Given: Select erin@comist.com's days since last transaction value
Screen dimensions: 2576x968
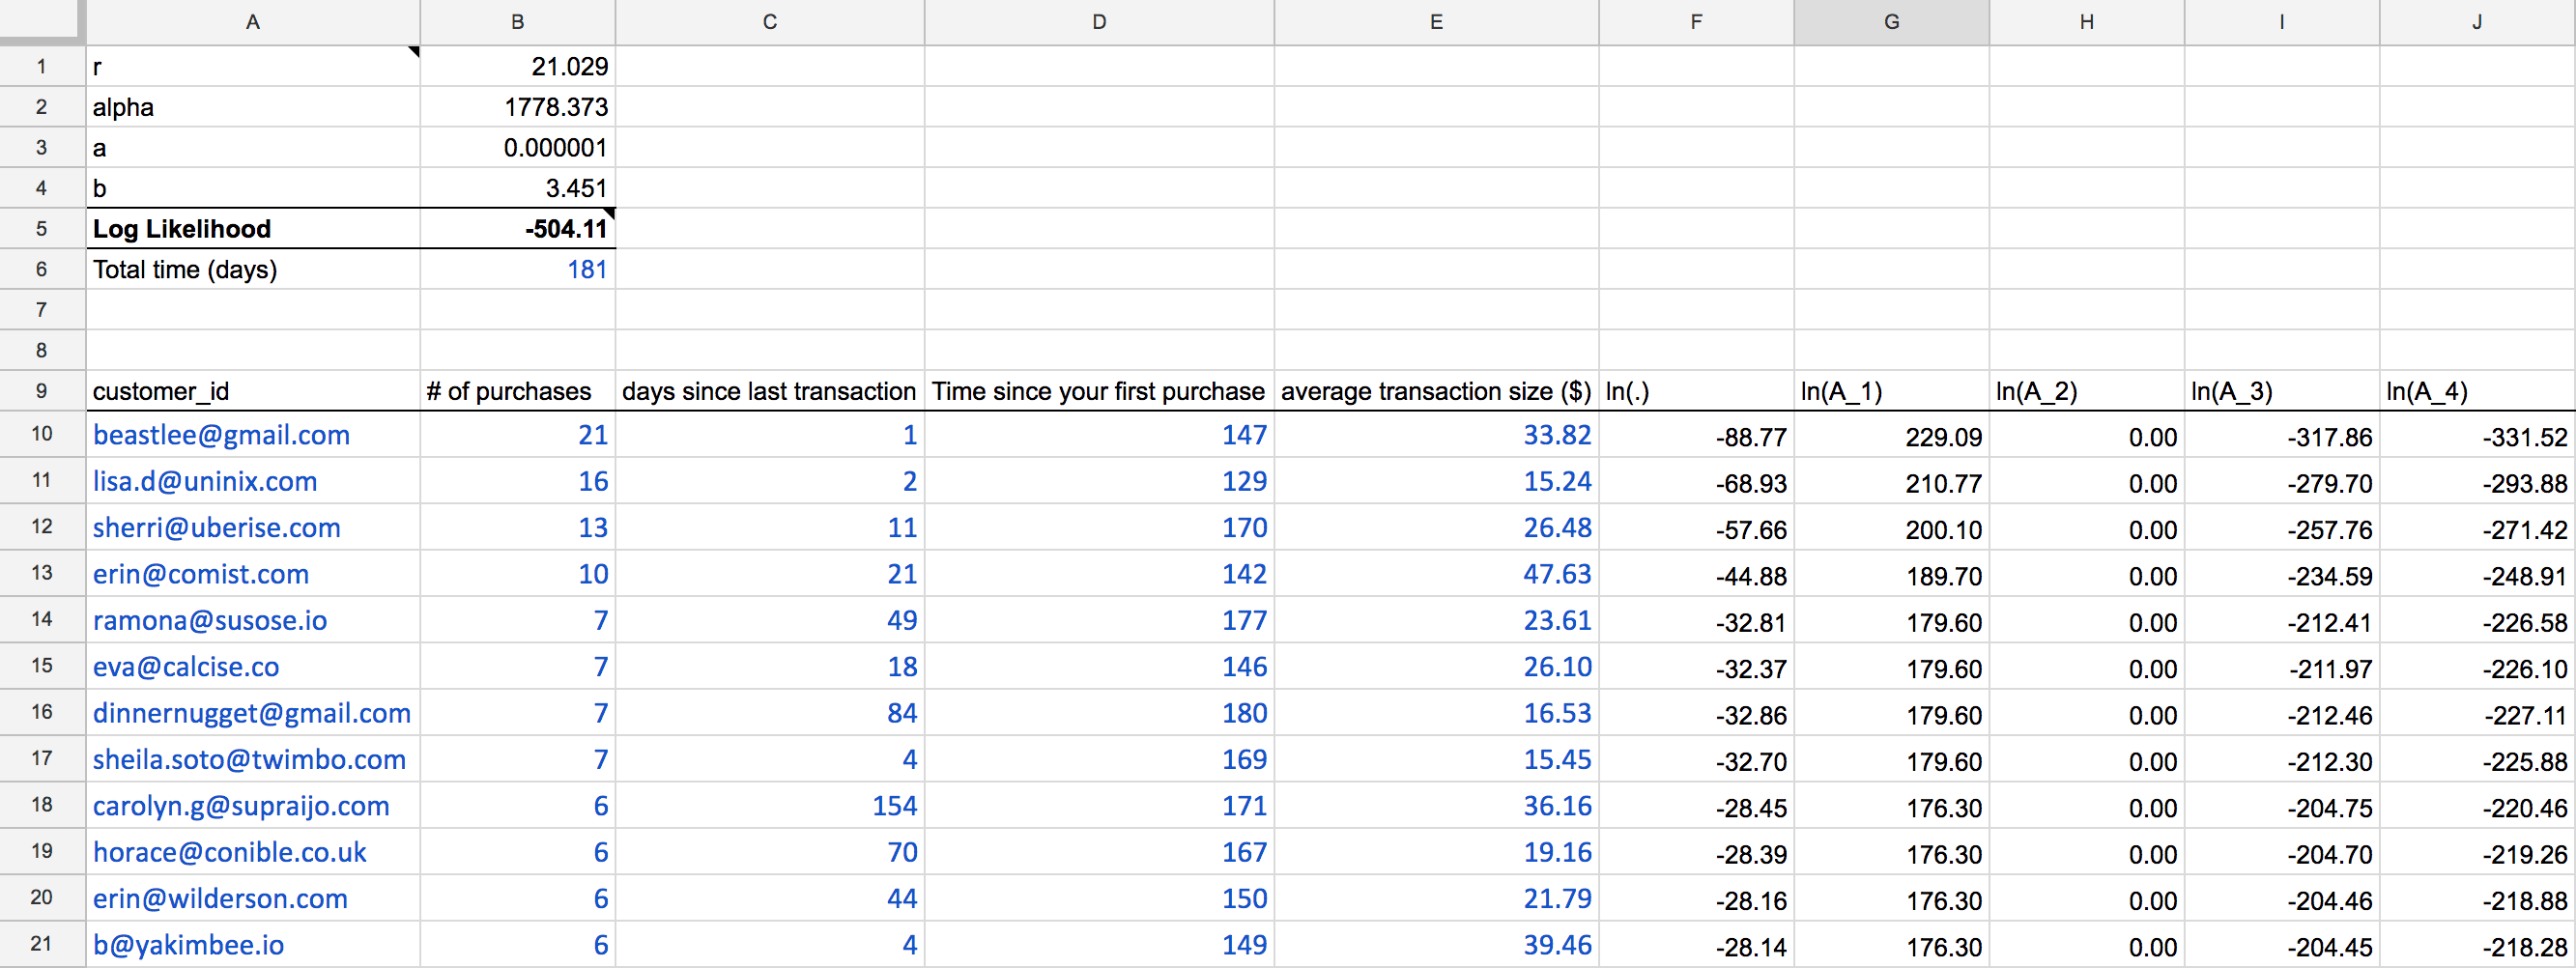Looking at the screenshot, I should [x=769, y=573].
